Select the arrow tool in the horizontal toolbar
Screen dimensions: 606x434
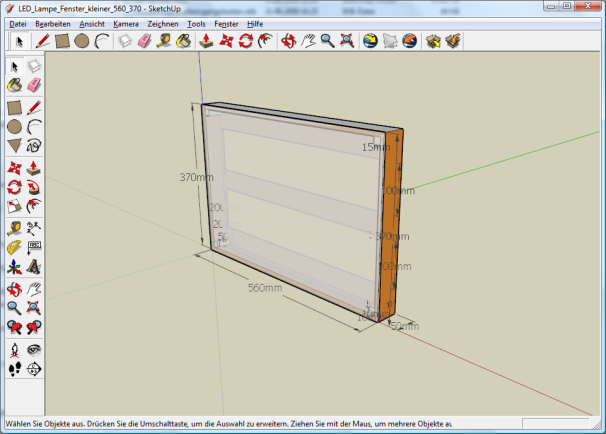coord(19,41)
